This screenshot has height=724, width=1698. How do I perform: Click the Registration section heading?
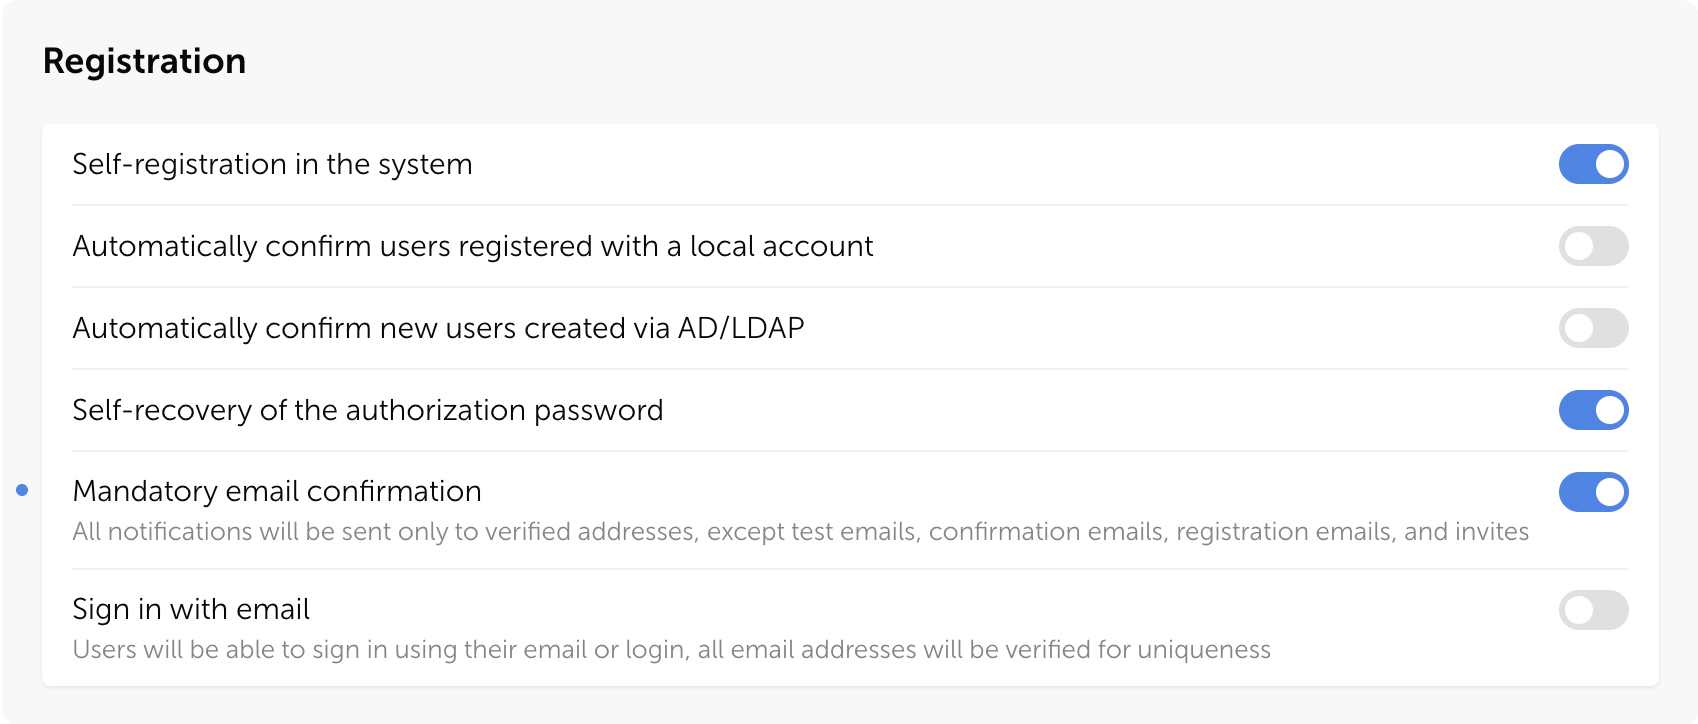(x=144, y=61)
